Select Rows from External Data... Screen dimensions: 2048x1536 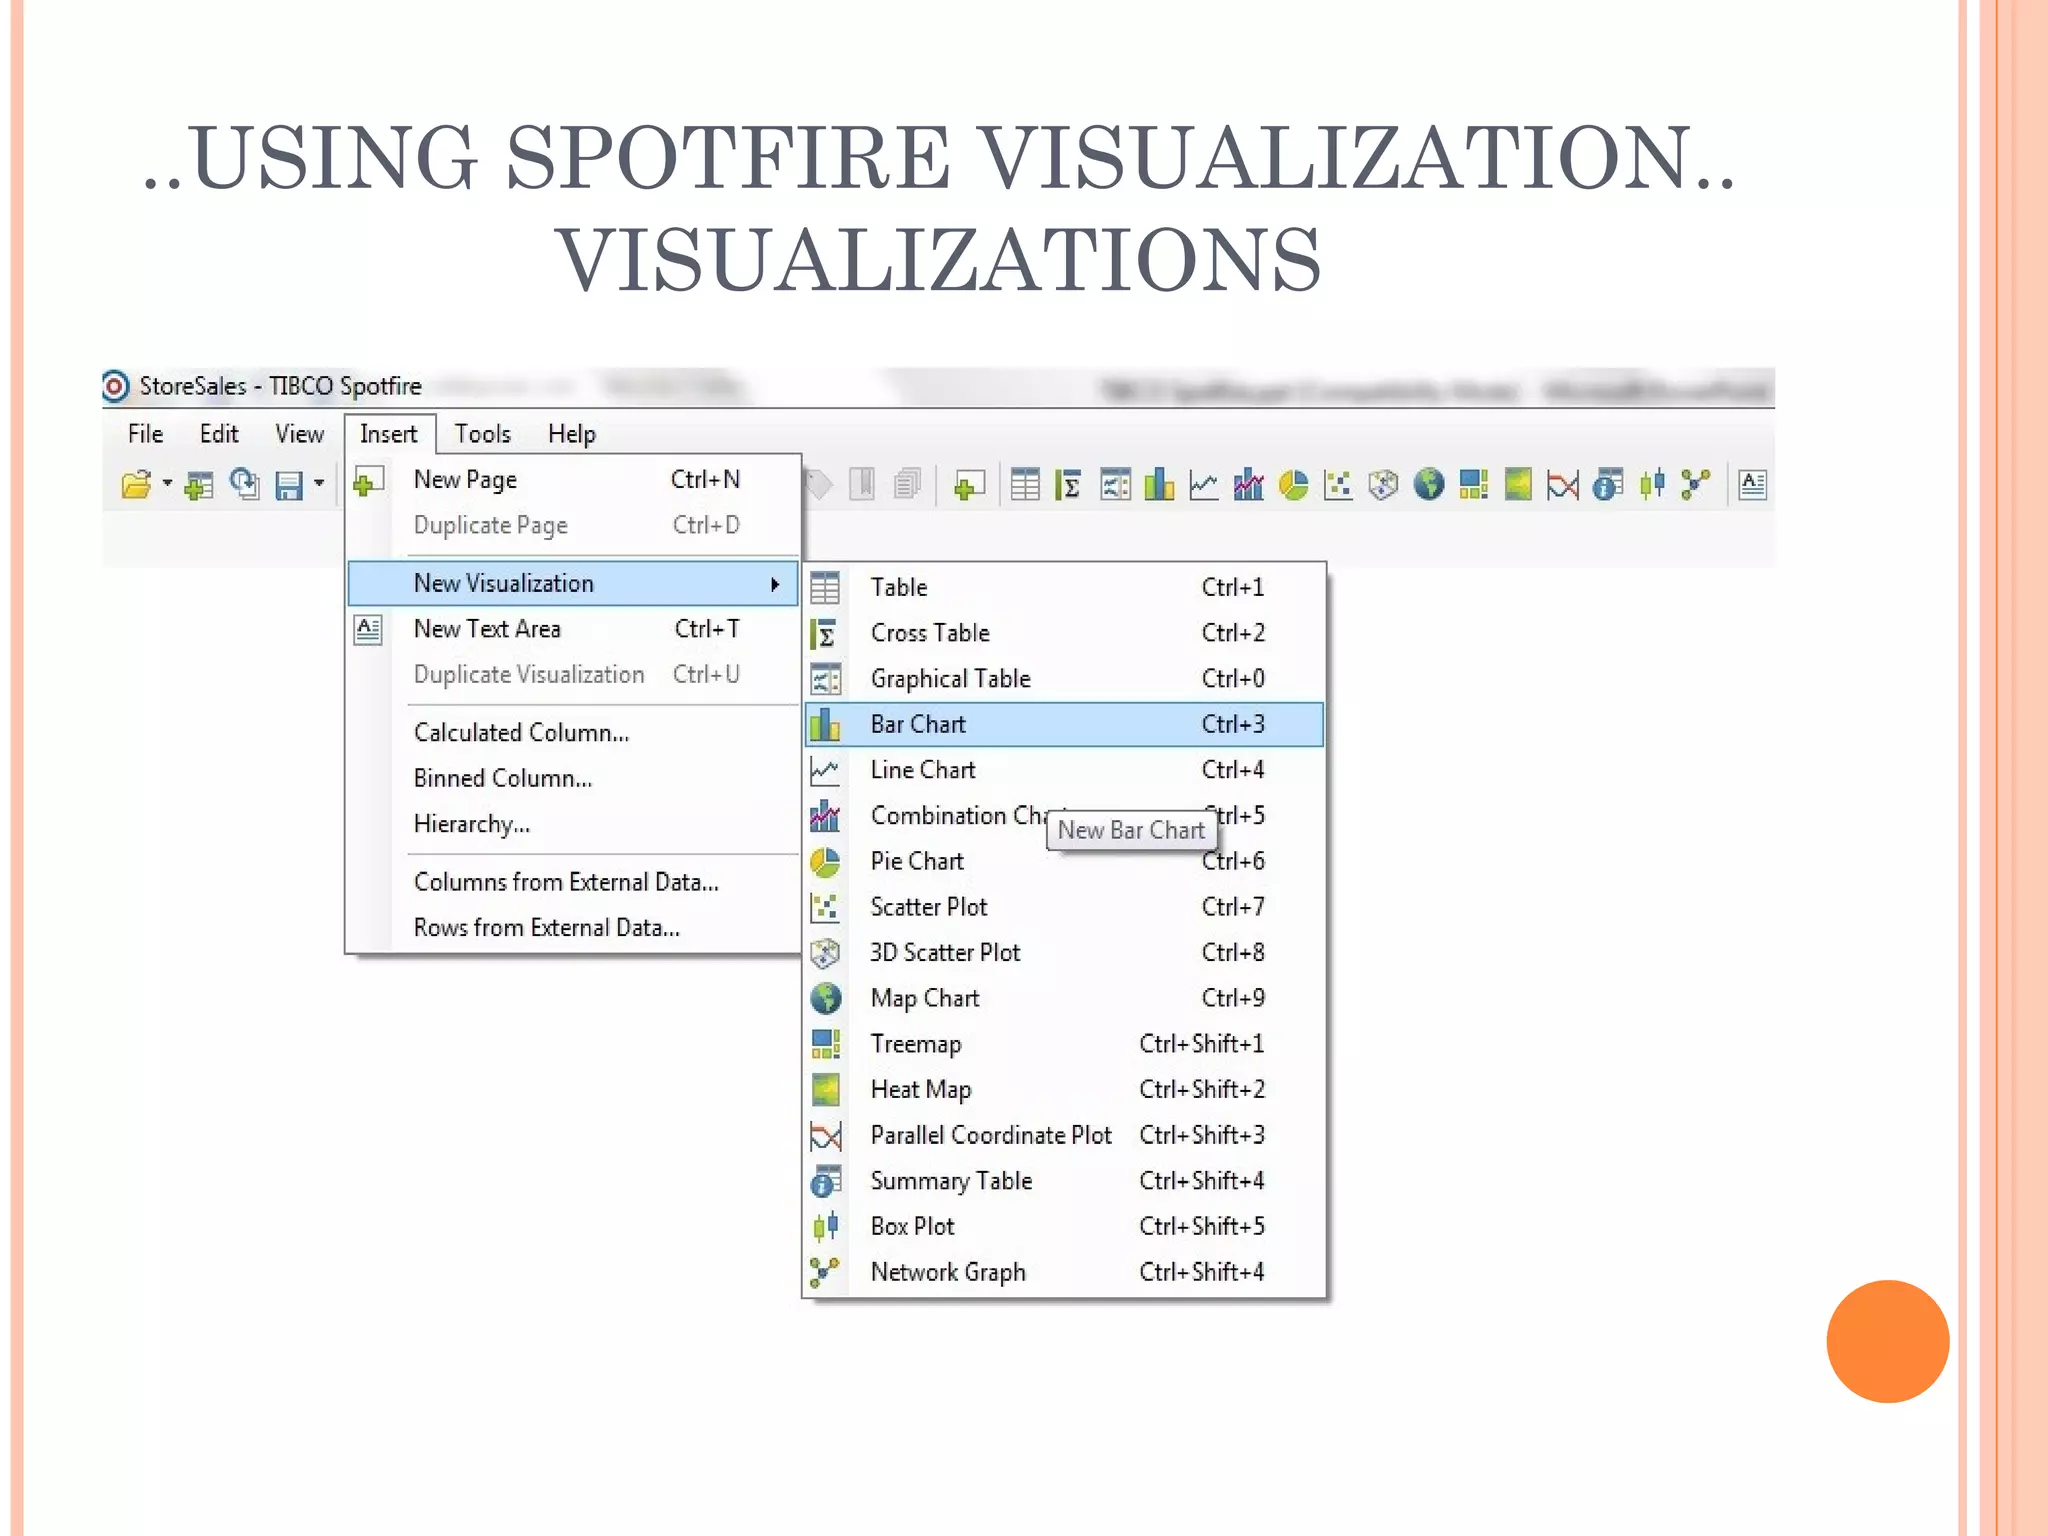(x=573, y=928)
